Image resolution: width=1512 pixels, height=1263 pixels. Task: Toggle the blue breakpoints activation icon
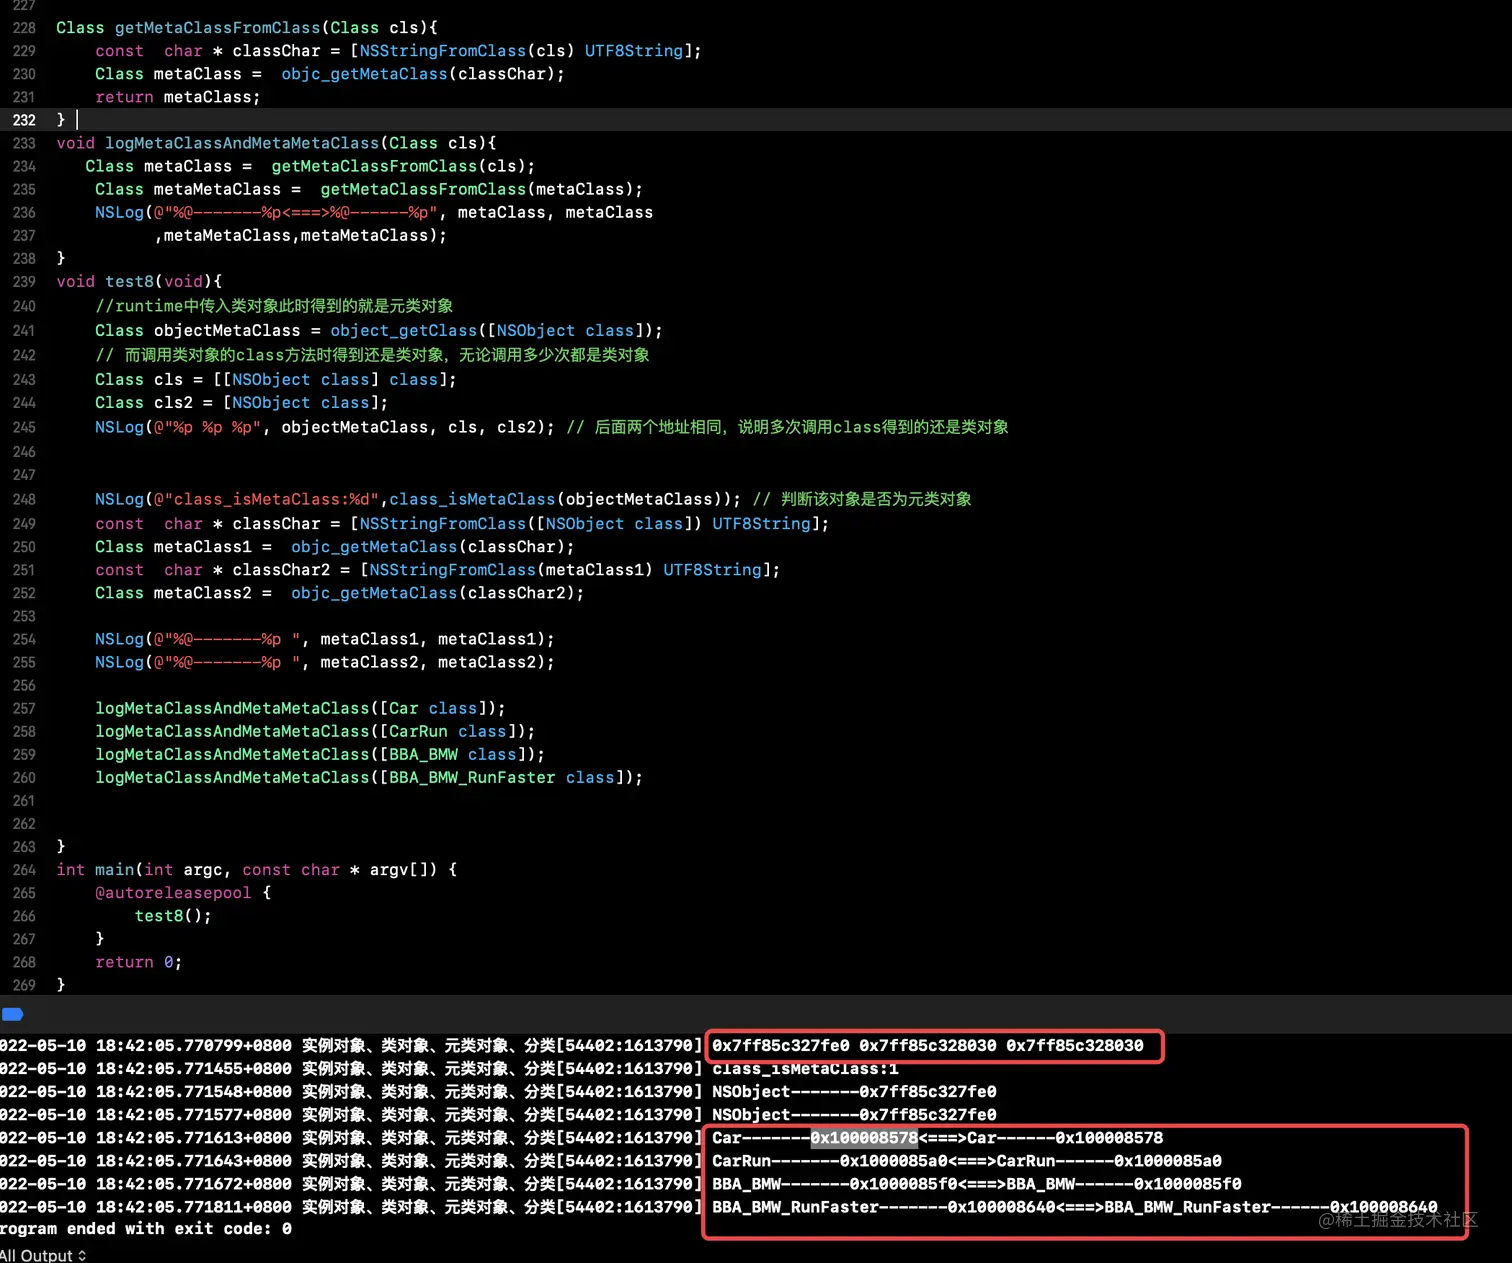tap(13, 1014)
